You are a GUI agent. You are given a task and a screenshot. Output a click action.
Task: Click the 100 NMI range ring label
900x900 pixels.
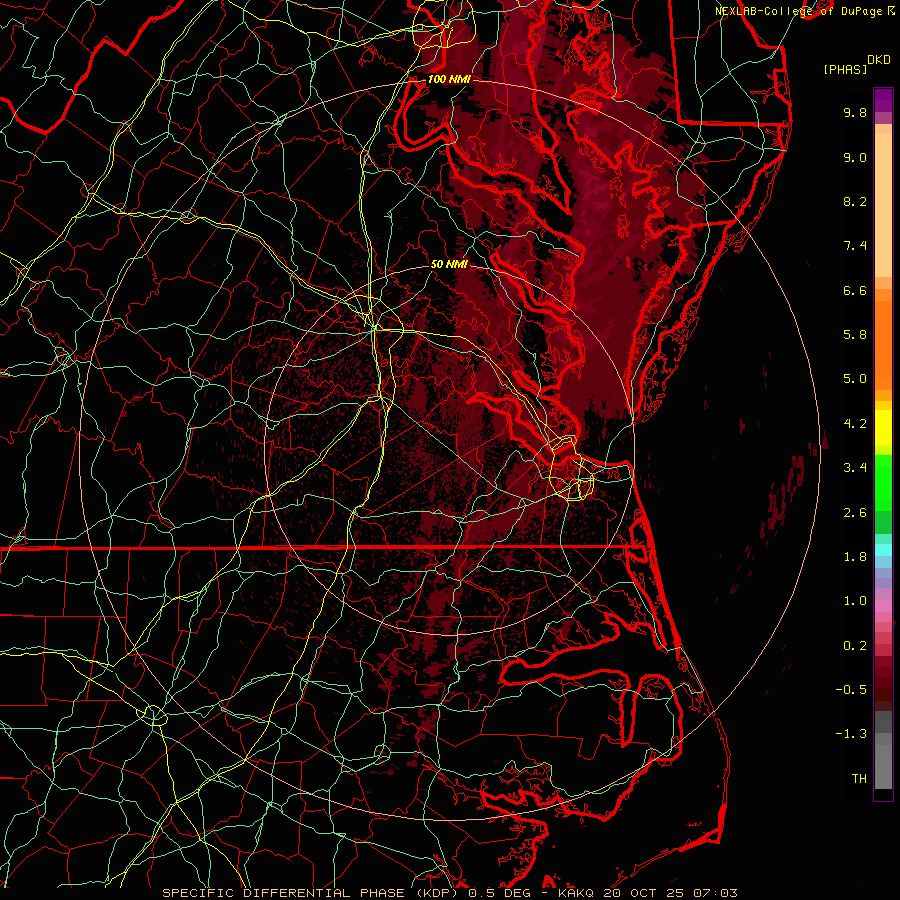449,79
